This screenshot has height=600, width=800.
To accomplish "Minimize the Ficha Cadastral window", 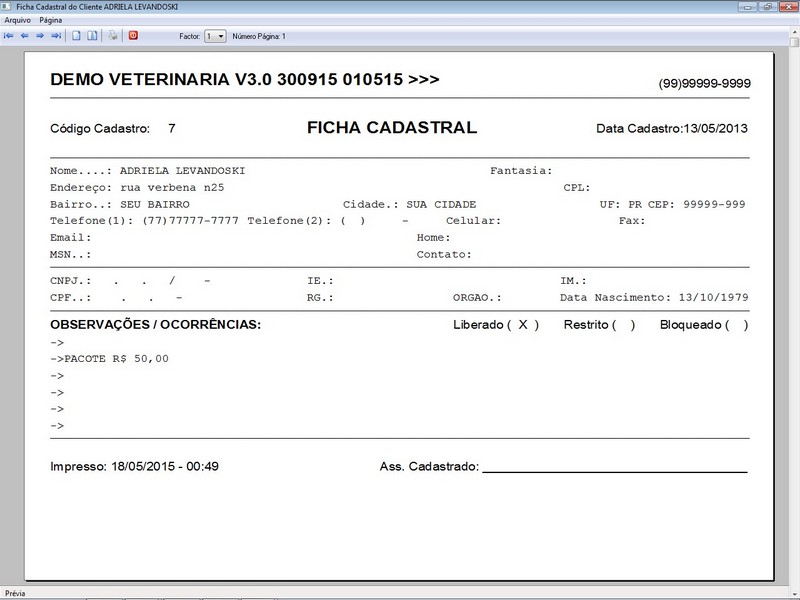I will (747, 7).
